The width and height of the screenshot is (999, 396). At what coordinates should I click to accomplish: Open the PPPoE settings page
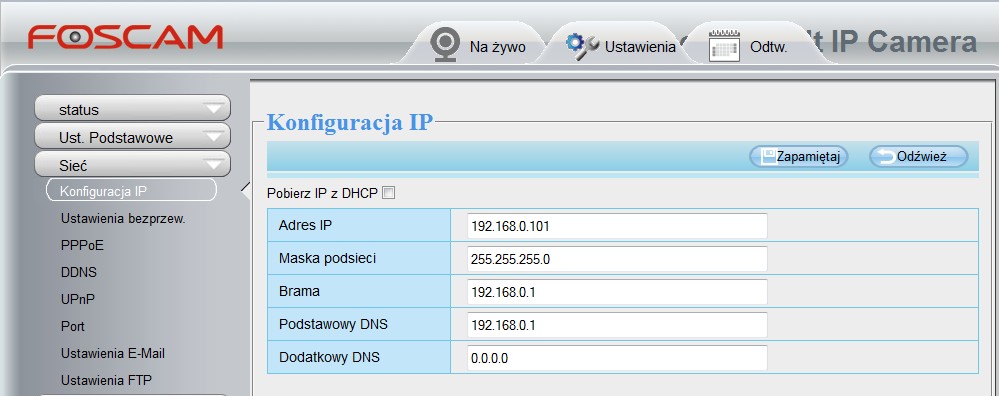click(82, 246)
